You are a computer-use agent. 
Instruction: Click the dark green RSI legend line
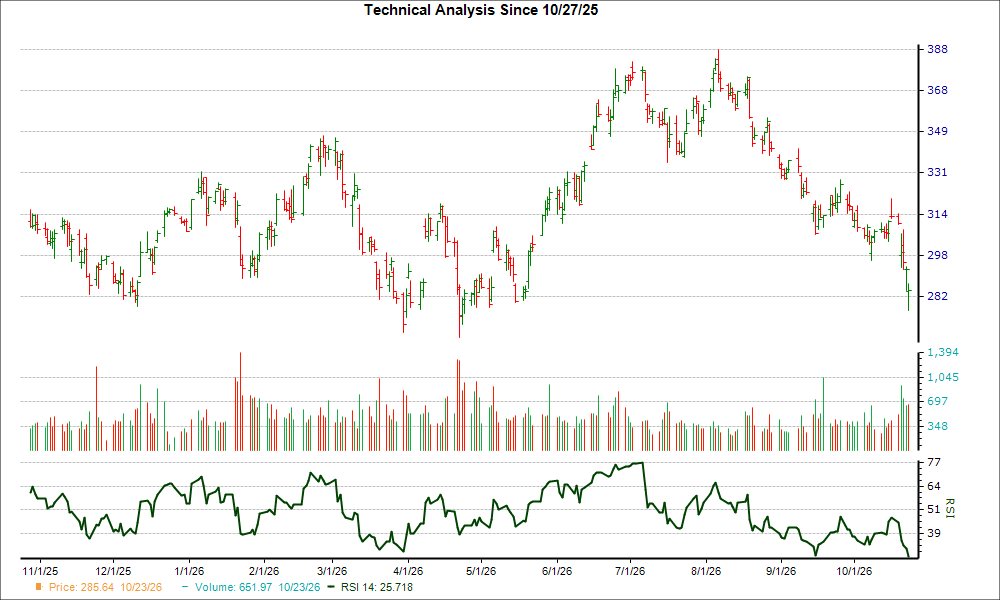[x=330, y=587]
